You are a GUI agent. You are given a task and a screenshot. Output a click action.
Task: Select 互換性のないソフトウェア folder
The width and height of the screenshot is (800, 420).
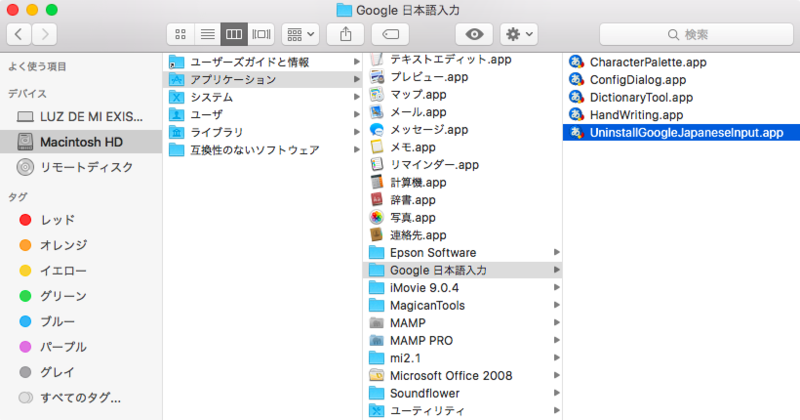point(262,150)
